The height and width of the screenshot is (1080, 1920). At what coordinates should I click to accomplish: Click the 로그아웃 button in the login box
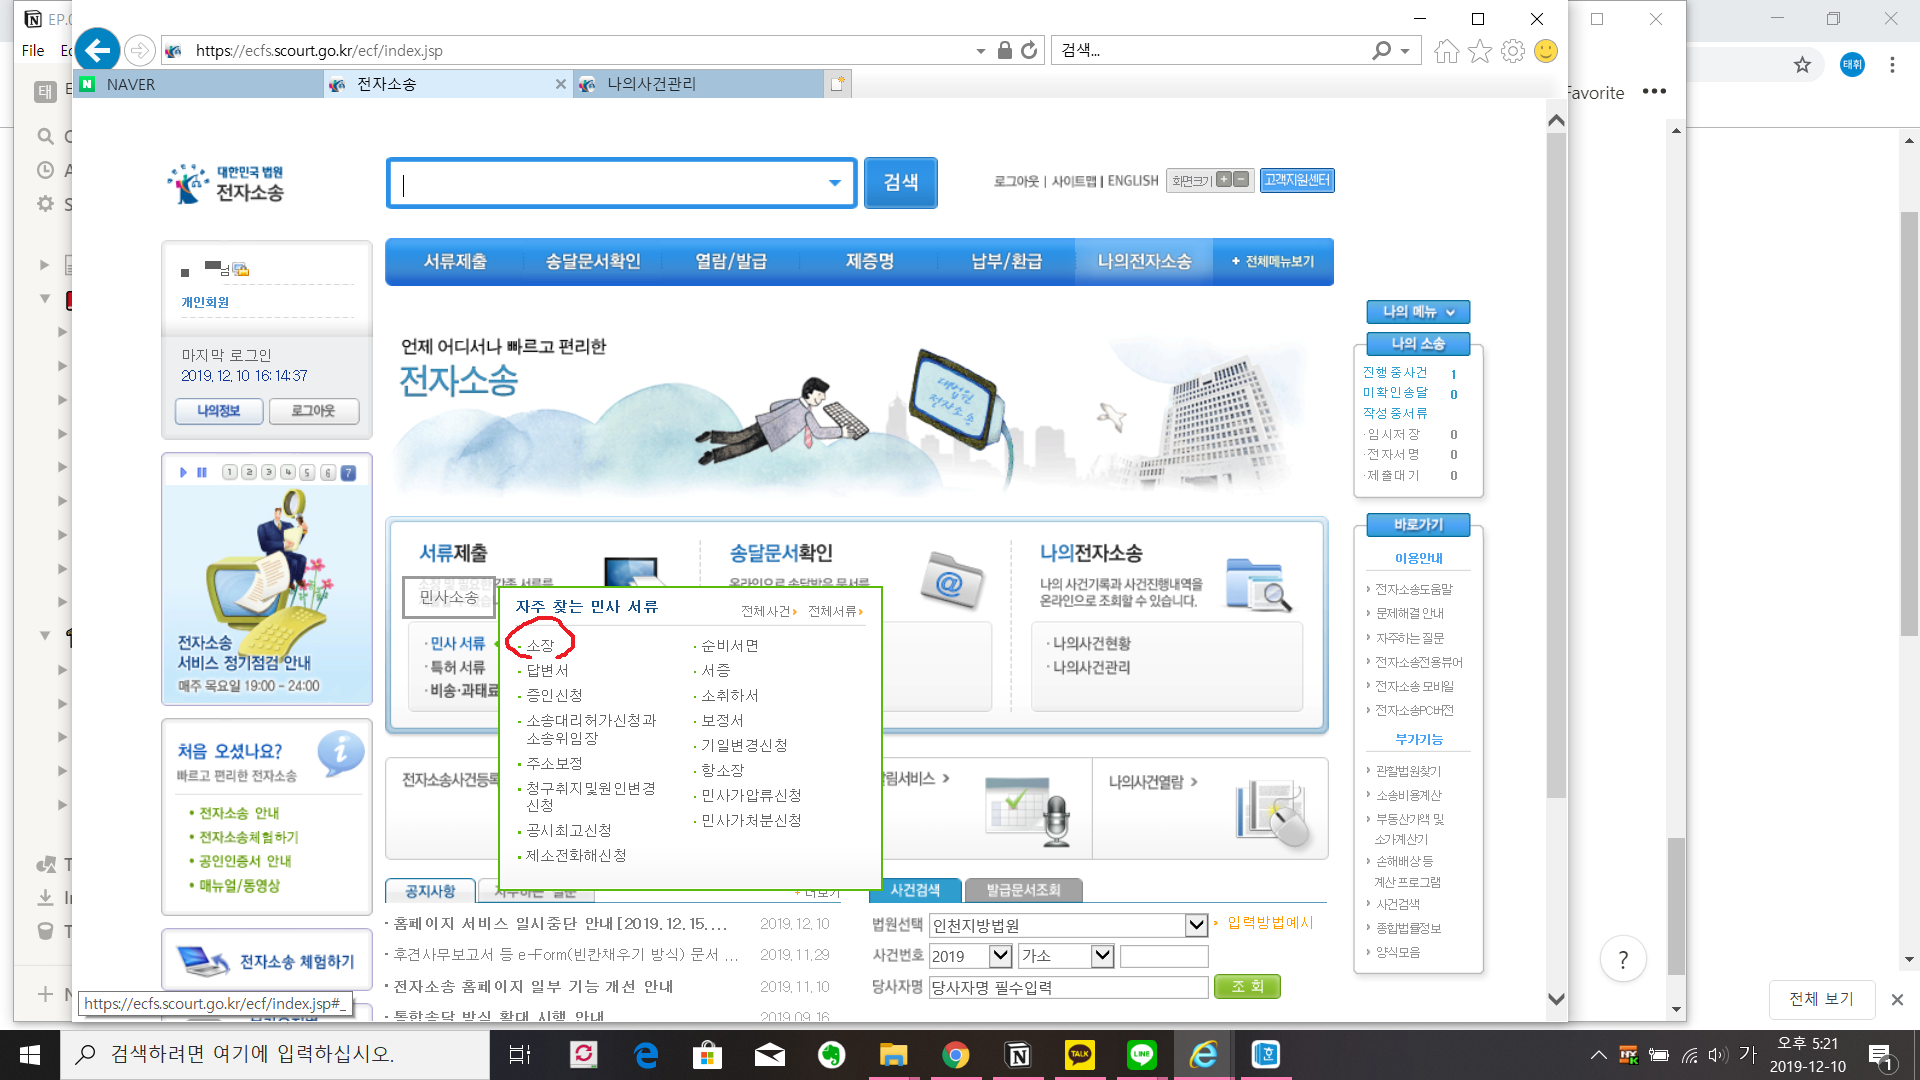[x=313, y=411]
